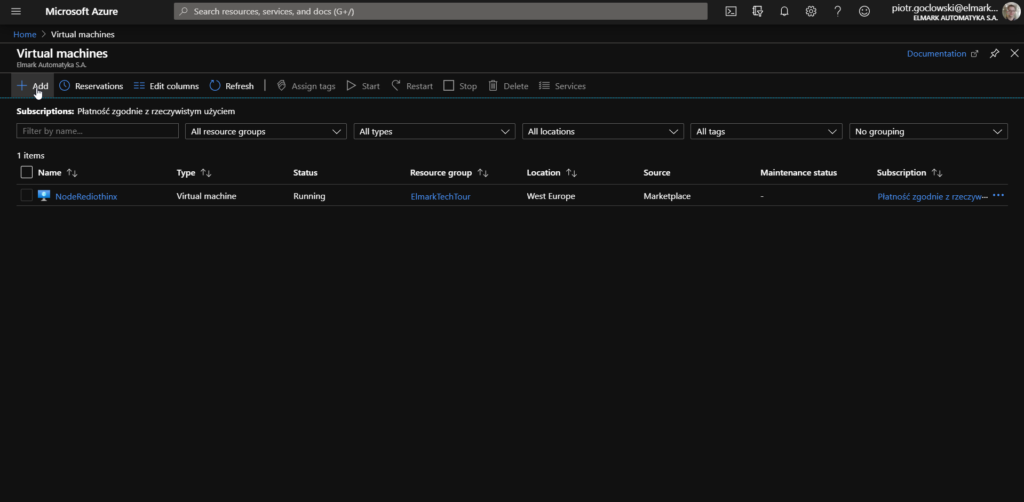The height and width of the screenshot is (502, 1024).
Task: Open the No grouping dropdown
Action: click(929, 131)
